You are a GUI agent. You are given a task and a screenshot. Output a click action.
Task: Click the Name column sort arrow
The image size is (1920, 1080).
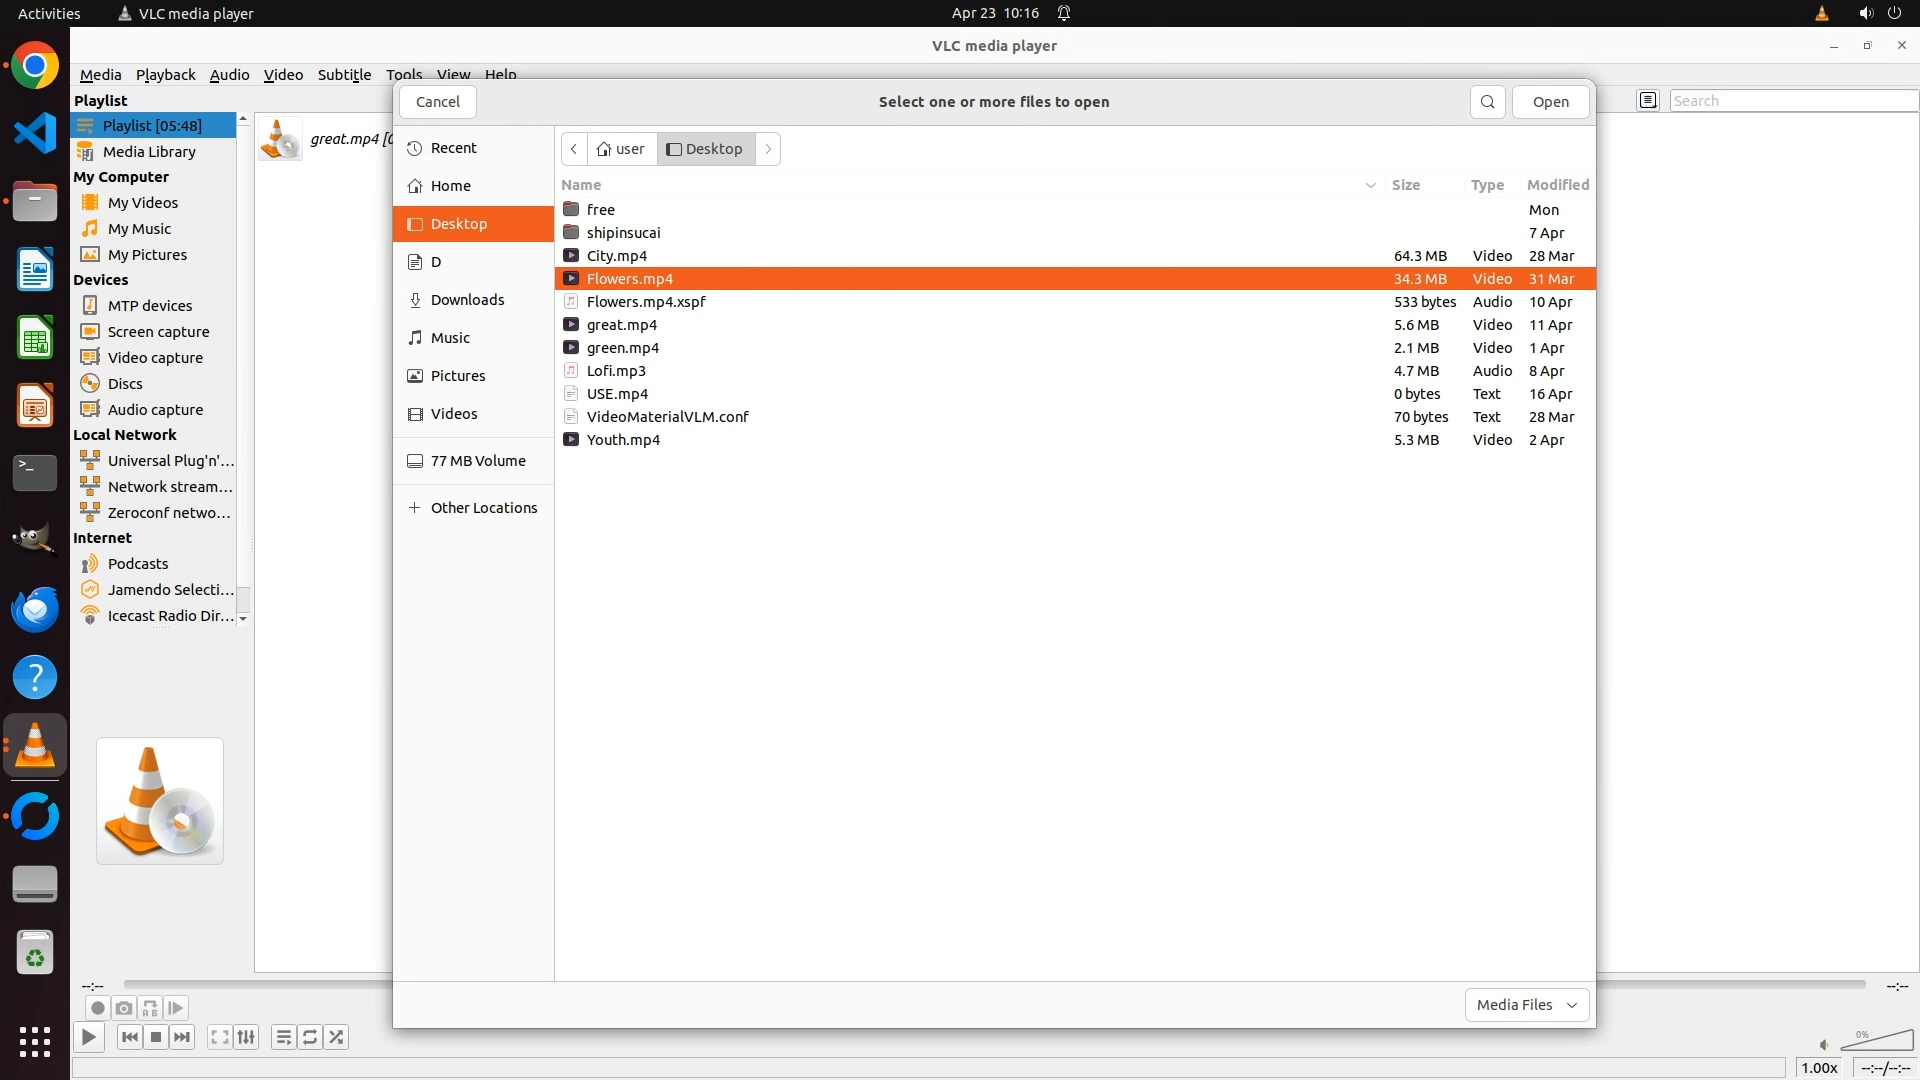[x=1370, y=185]
